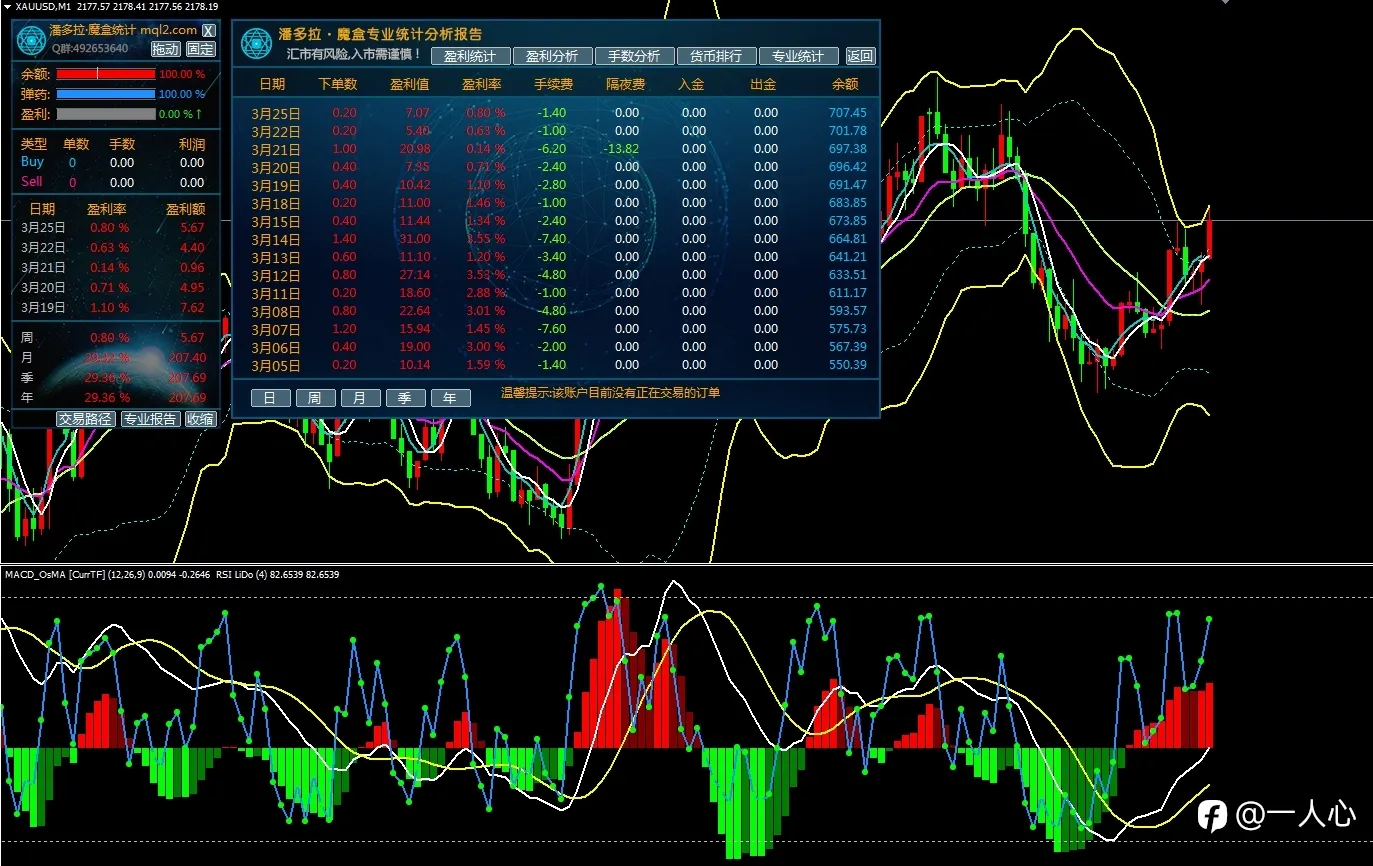Click the 手续费 column header

554,84
